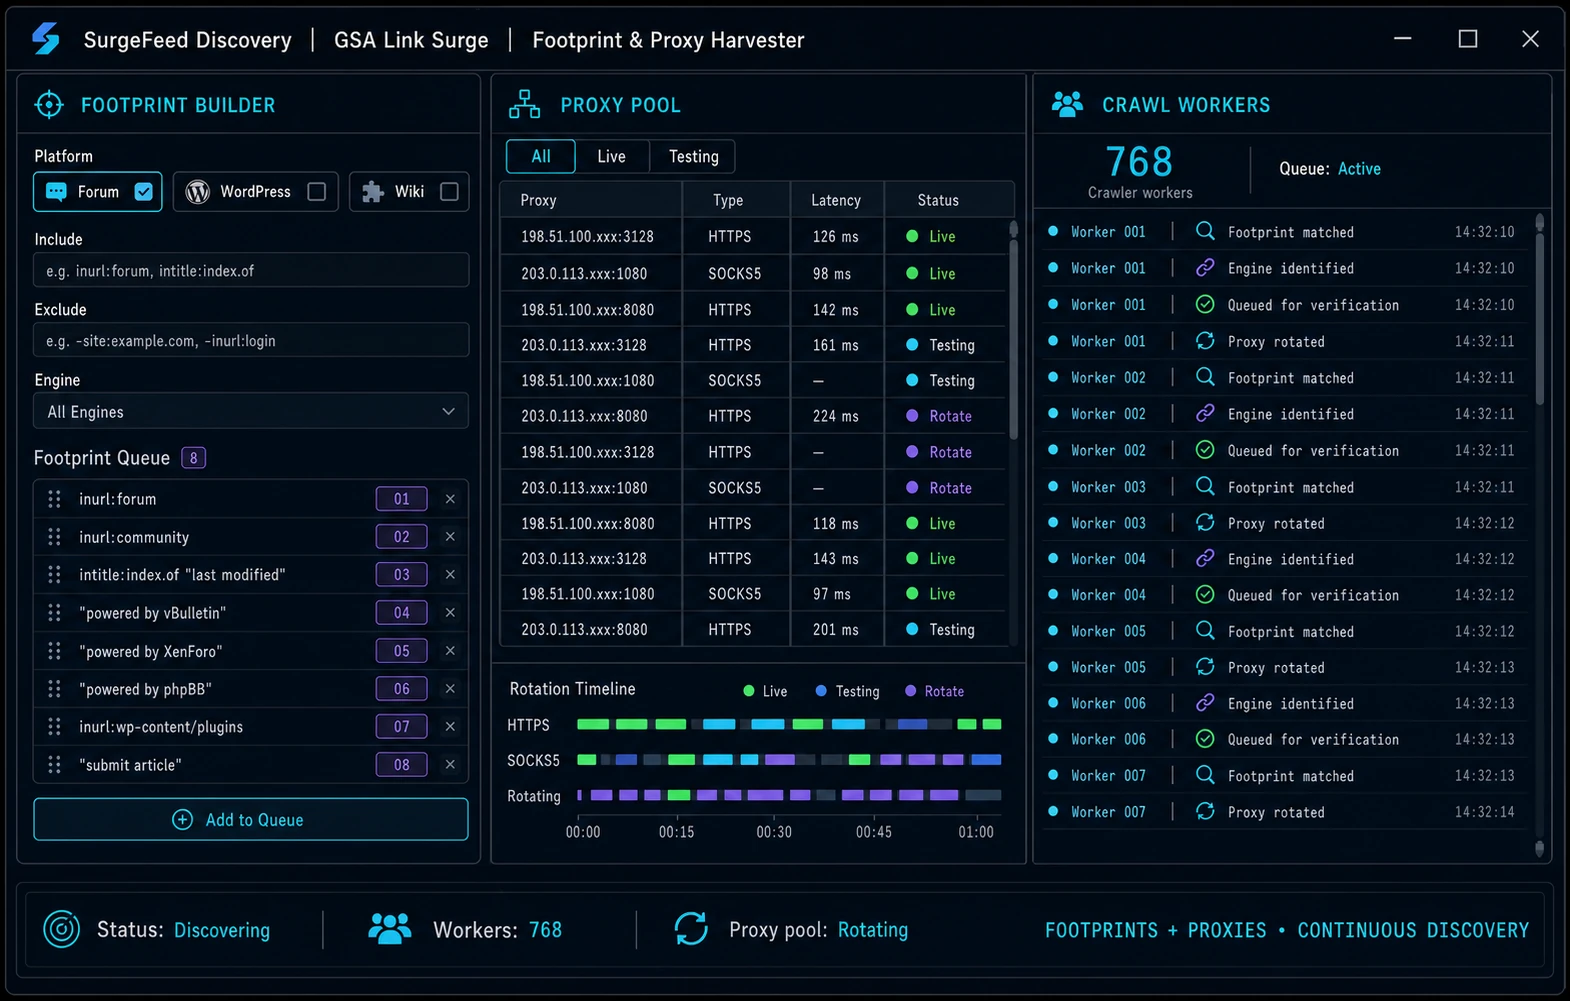Click magnifier icon on Worker 007 Footprint matched
Viewport: 1570px width, 1001px height.
1206,775
